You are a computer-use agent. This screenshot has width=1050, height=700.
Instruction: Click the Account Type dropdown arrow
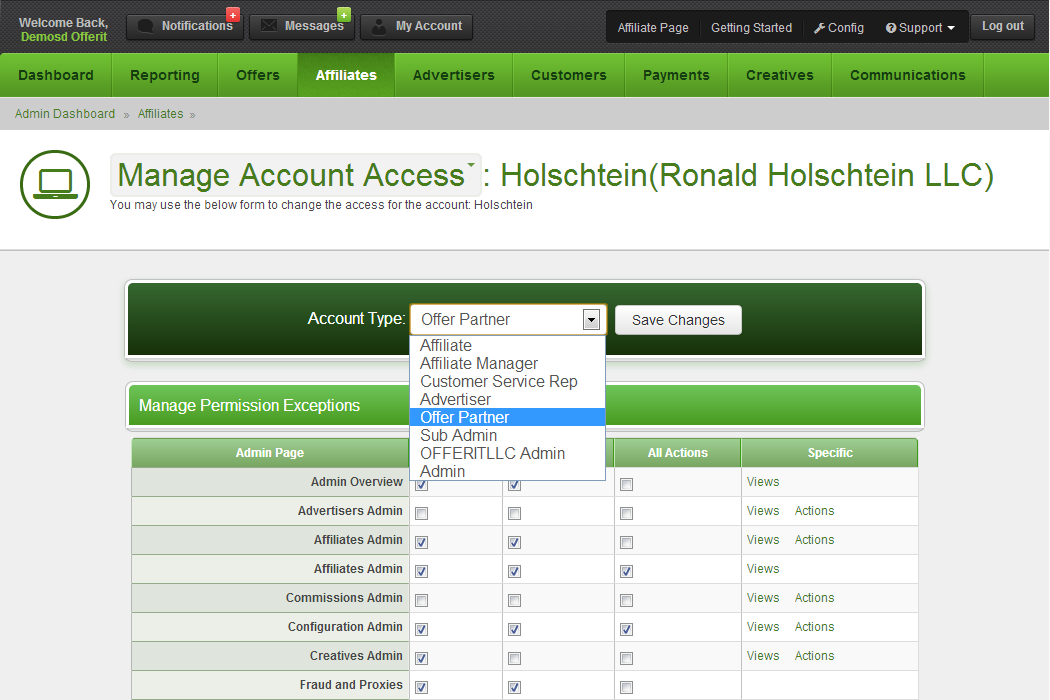click(591, 320)
